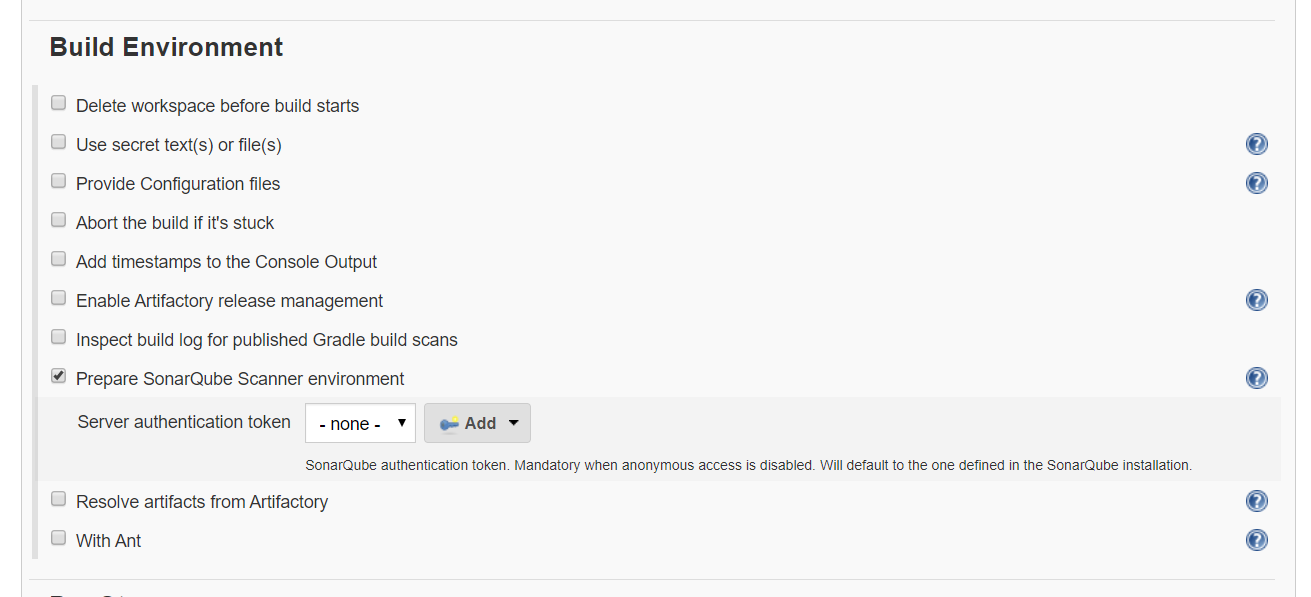Image resolution: width=1311 pixels, height=597 pixels.
Task: Enable Delete workspace before build starts
Action: tap(59, 103)
